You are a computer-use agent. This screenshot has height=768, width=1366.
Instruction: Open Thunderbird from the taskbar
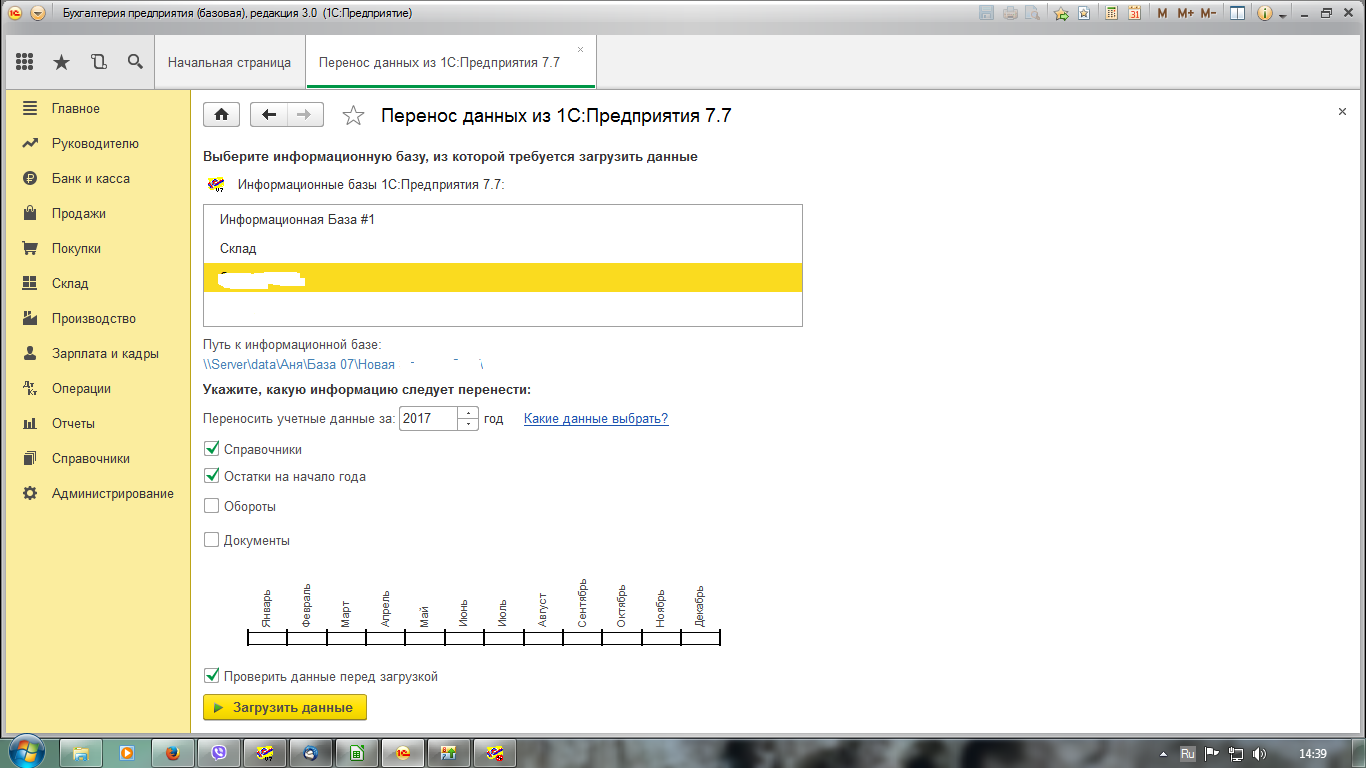coord(310,753)
